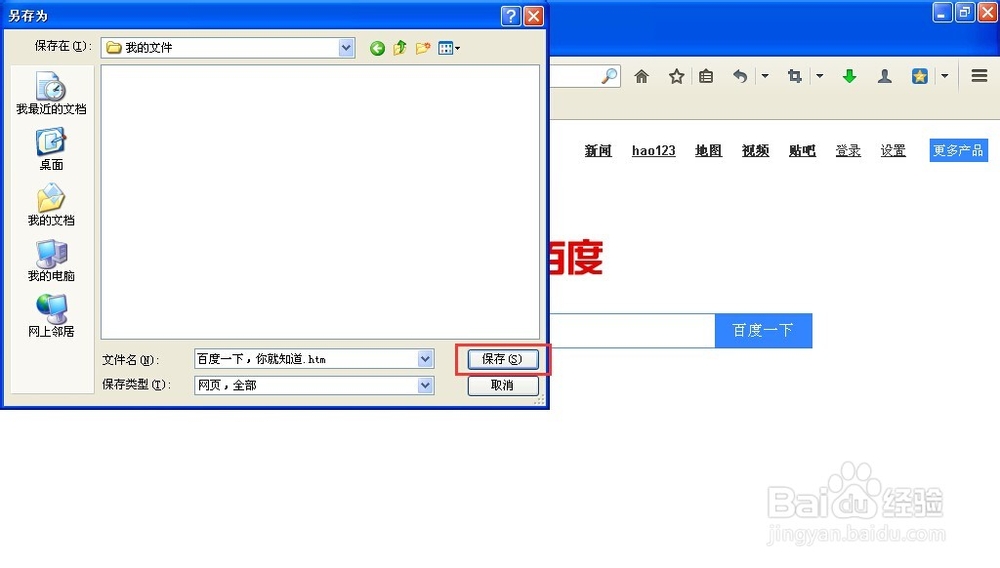1000x568 pixels.
Task: Click the help question mark in dialog title bar
Action: pyautogui.click(x=511, y=15)
